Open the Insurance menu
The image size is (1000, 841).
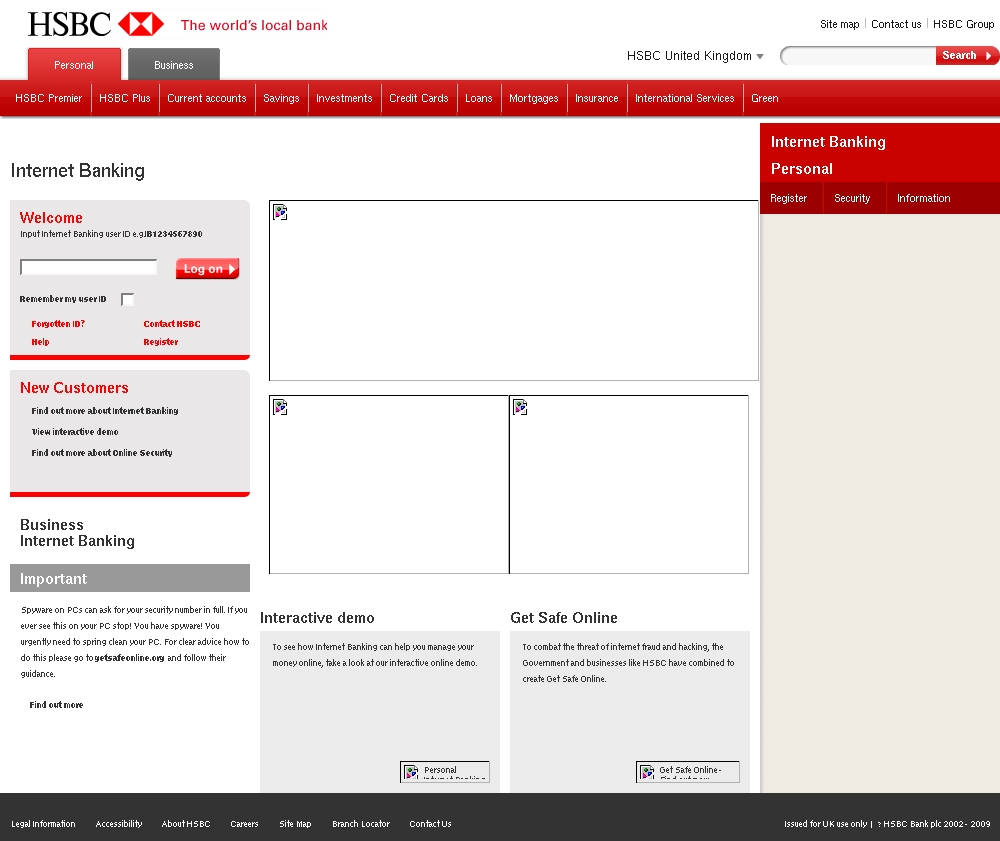(x=597, y=98)
